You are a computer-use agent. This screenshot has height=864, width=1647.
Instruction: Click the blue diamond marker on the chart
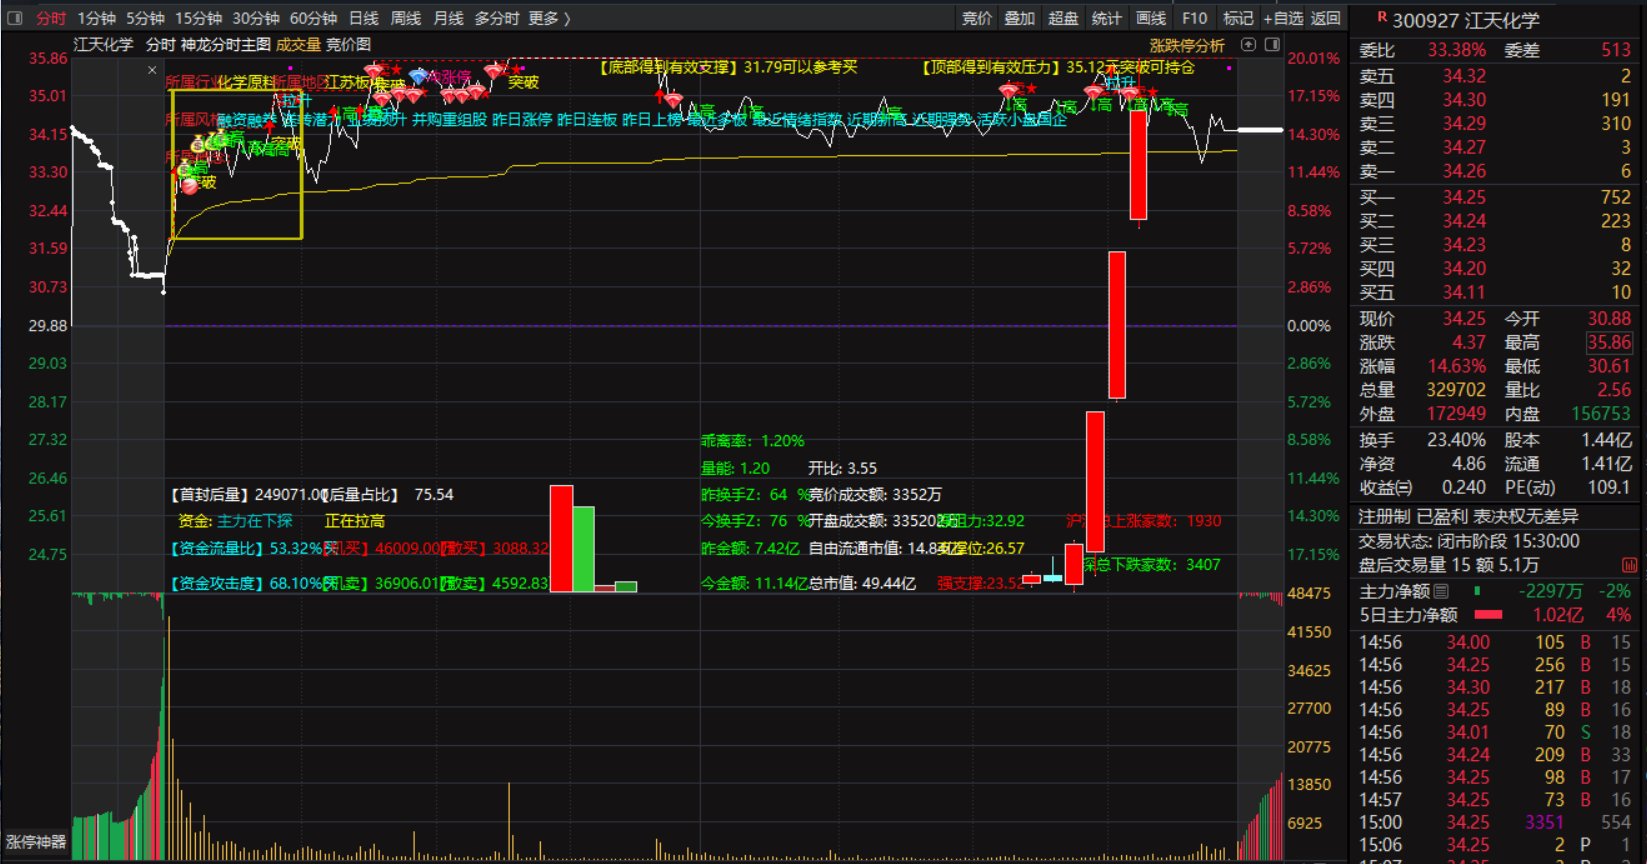click(418, 76)
